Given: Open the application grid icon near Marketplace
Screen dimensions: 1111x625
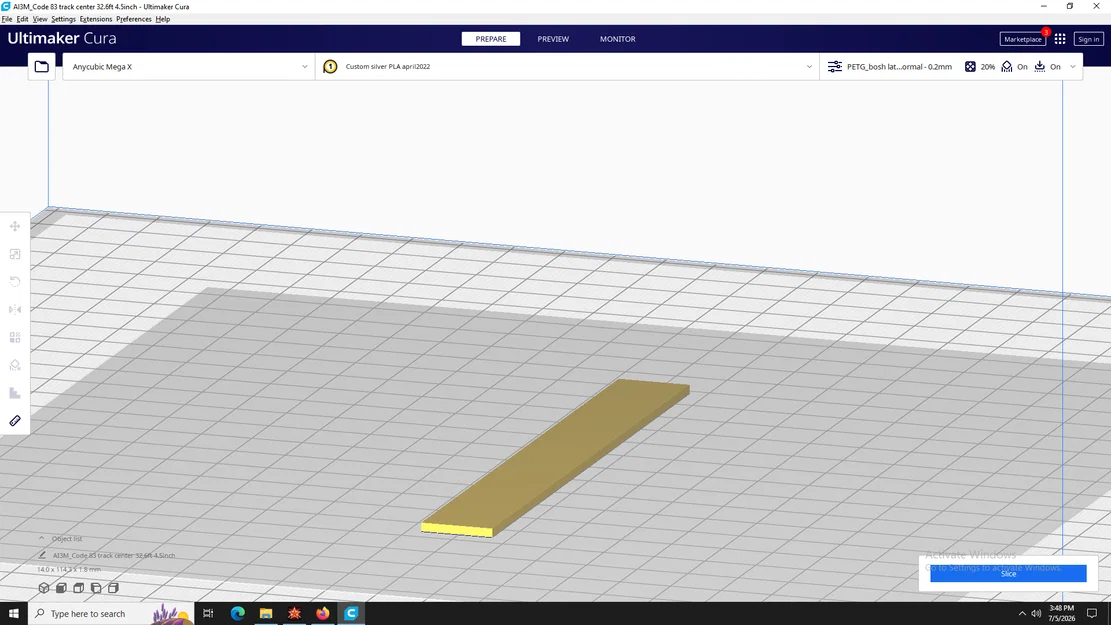Looking at the screenshot, I should coord(1060,39).
